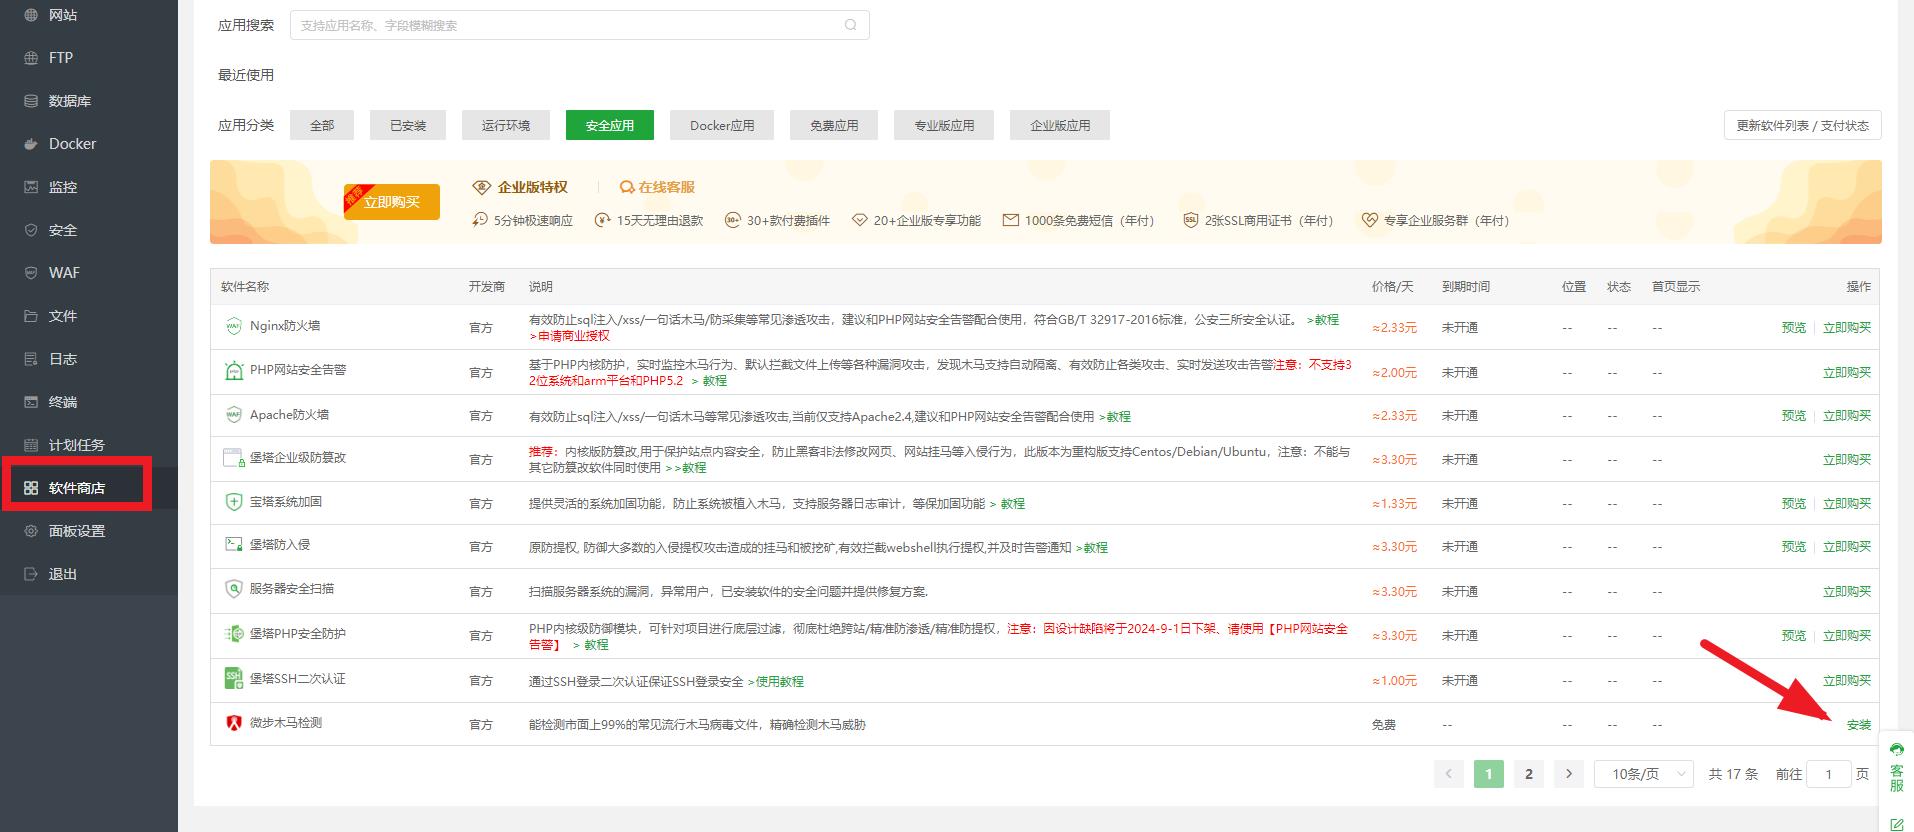Select the 已安装 category tab

408,125
